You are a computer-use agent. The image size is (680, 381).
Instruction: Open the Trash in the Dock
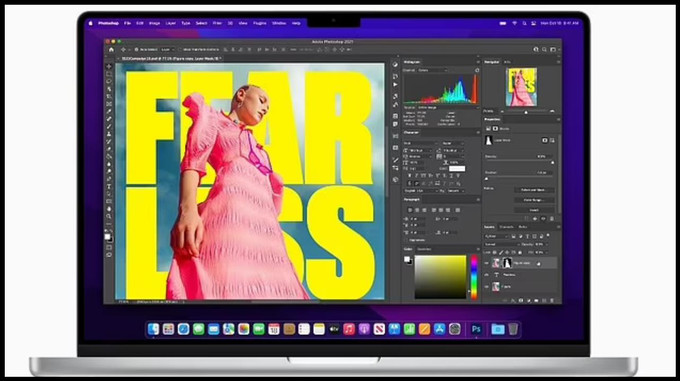(513, 329)
